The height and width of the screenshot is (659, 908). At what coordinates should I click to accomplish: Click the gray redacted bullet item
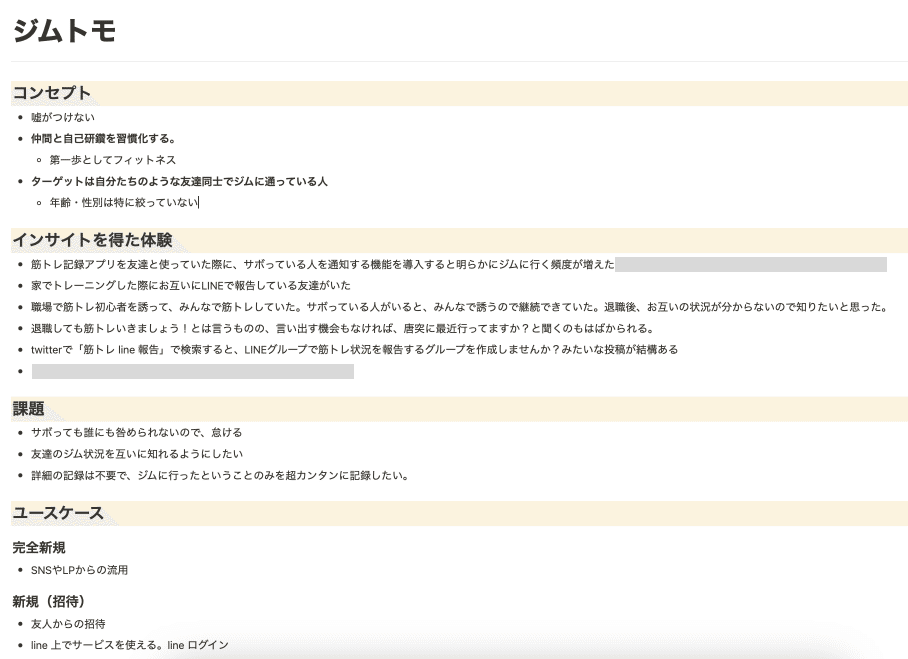click(x=193, y=371)
